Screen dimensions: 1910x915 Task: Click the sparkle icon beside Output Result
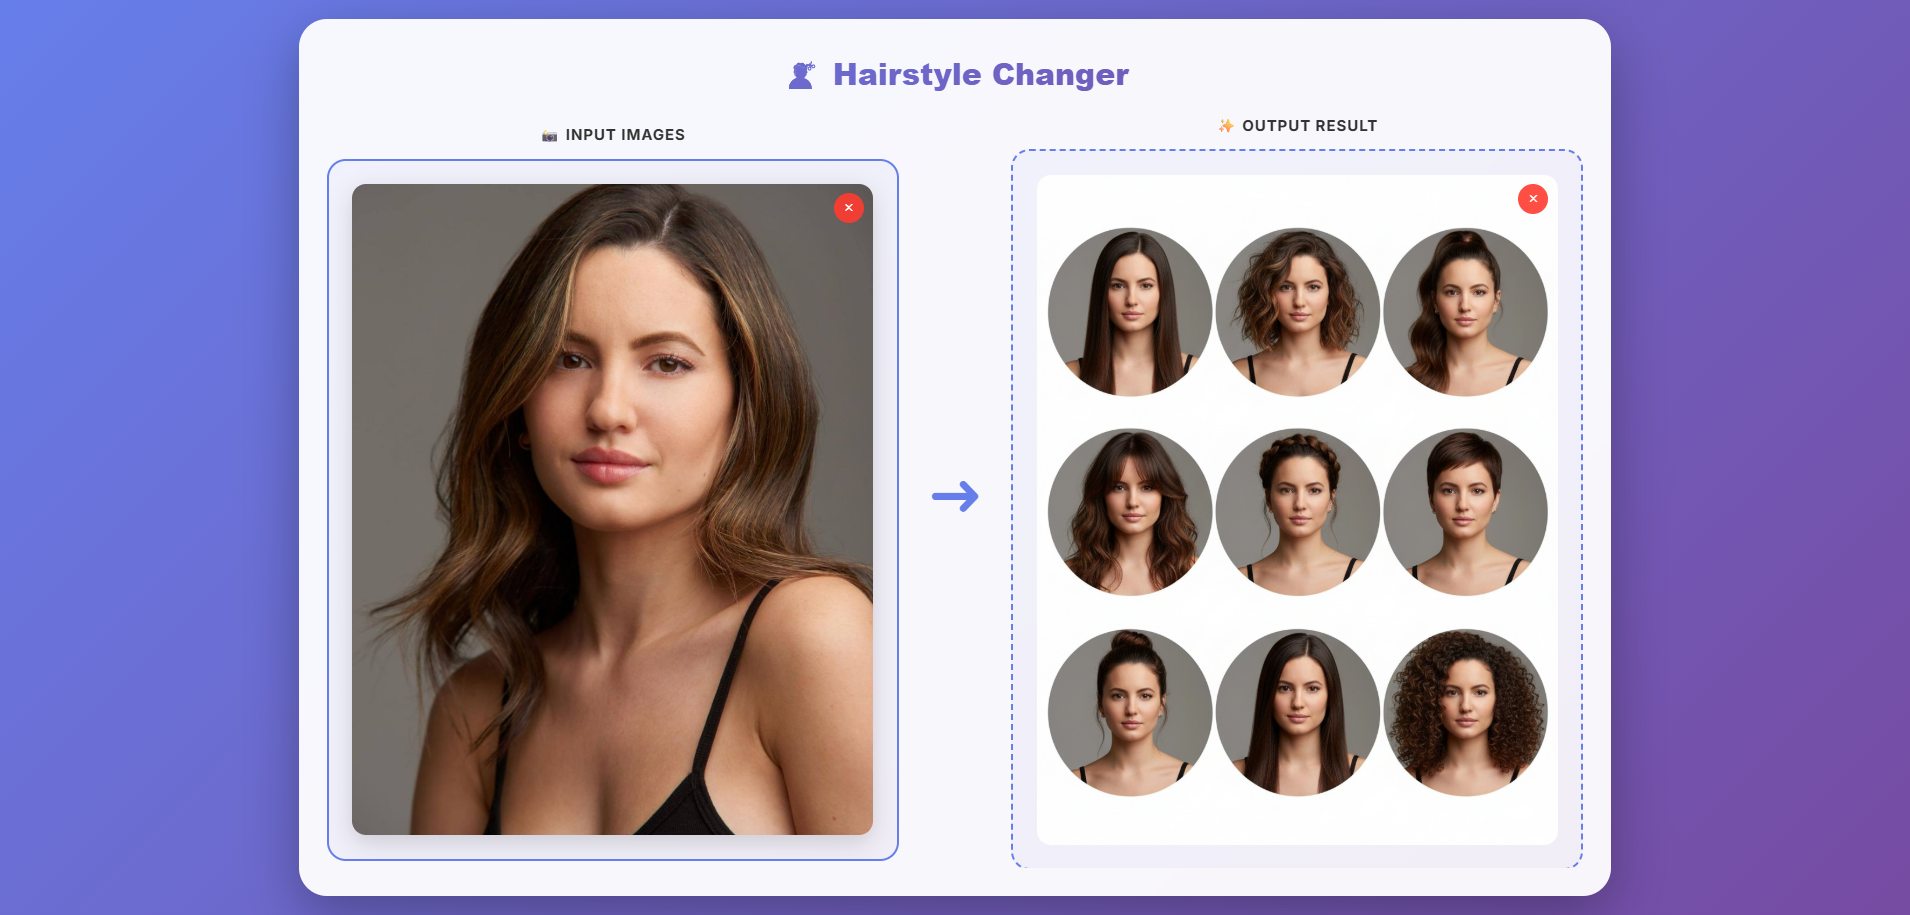(x=1225, y=126)
